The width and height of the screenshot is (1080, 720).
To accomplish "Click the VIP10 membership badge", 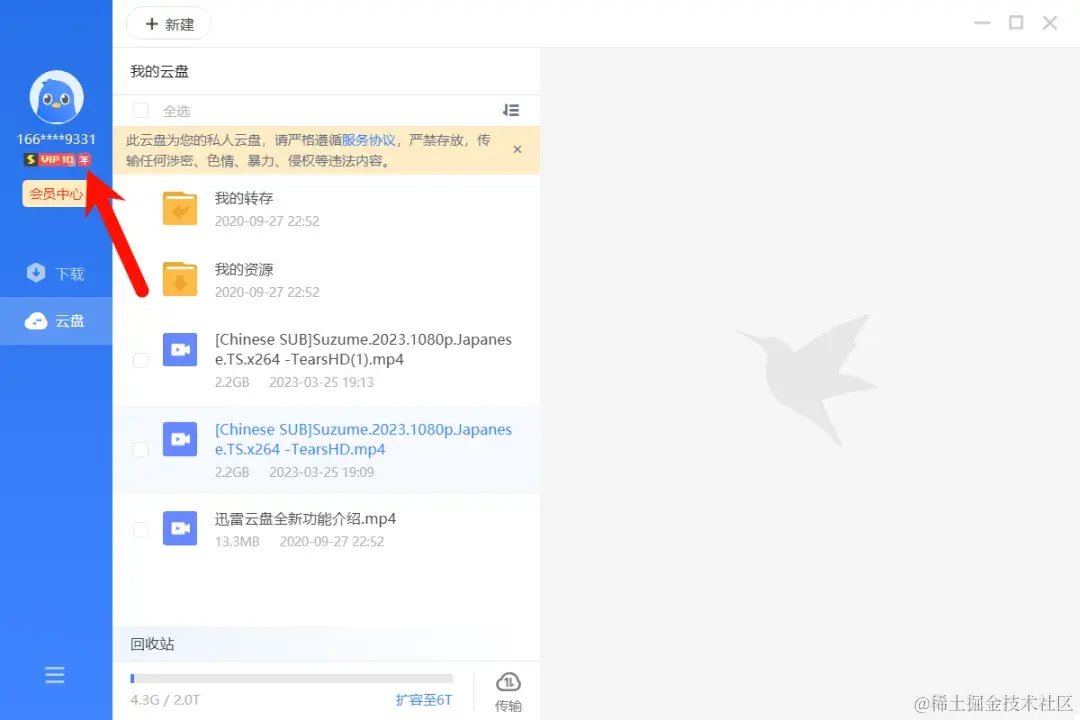I will (x=56, y=160).
